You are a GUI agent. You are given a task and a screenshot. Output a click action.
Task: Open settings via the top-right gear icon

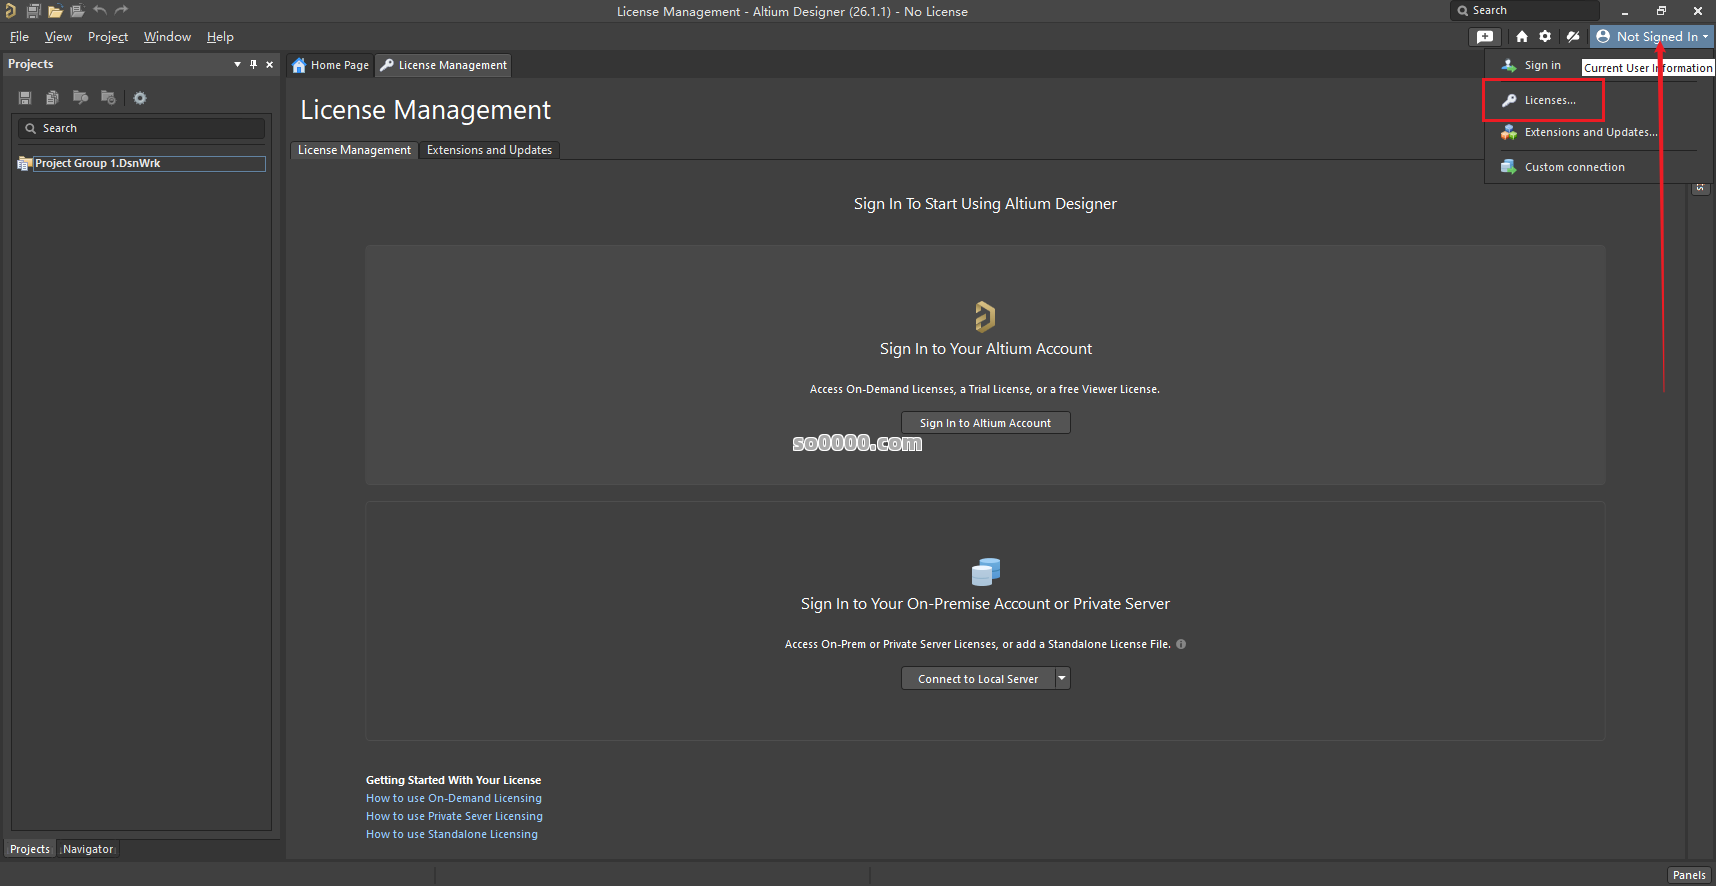(1545, 36)
